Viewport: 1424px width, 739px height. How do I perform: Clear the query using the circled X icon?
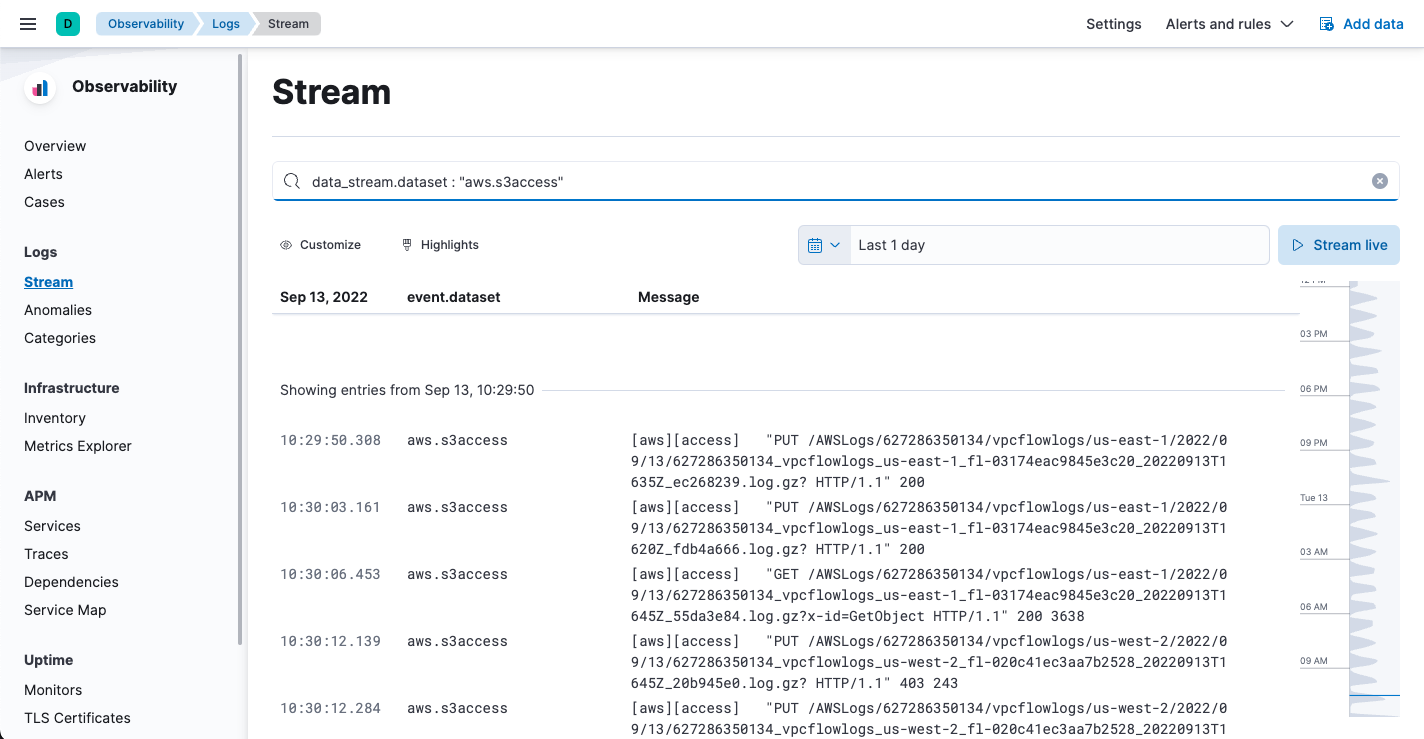tap(1379, 181)
